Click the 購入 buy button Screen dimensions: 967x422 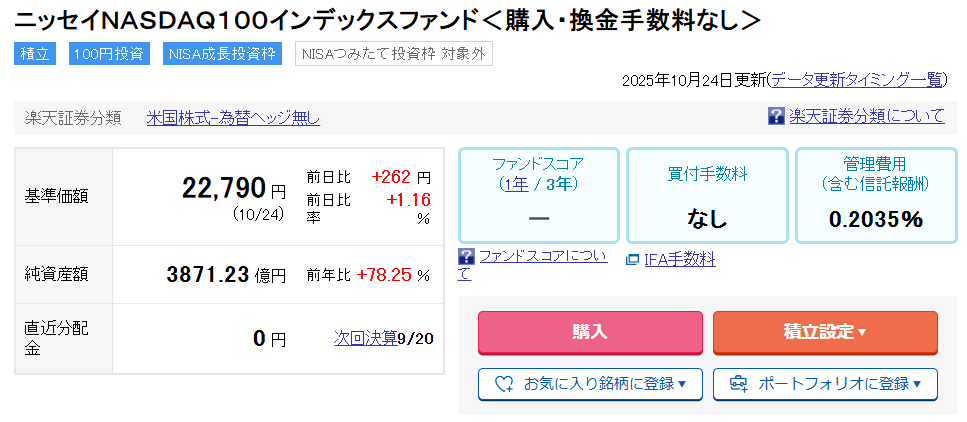[x=590, y=332]
